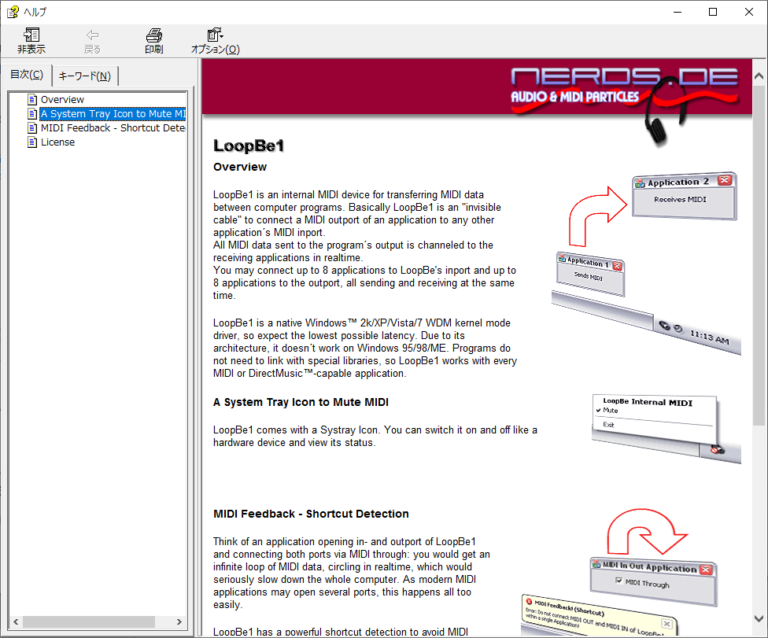
Task: Click the Mute entry in tray menu image
Action: pos(610,411)
